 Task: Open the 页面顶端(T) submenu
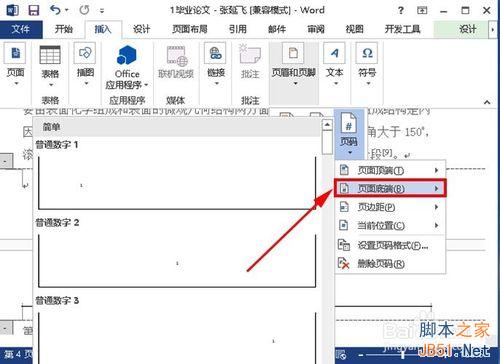coord(390,170)
